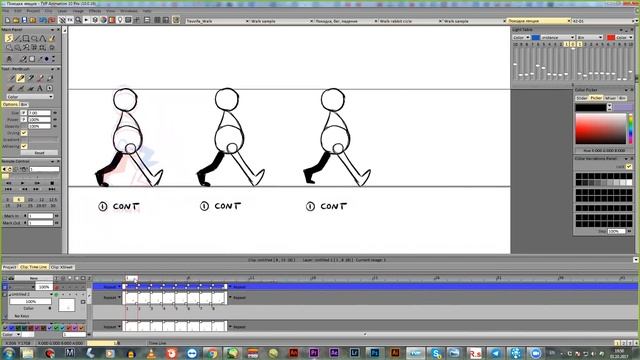This screenshot has height=360, width=640.
Task: Open layer blending Color dropdown at timeline bottom
Action: [x=11, y=334]
